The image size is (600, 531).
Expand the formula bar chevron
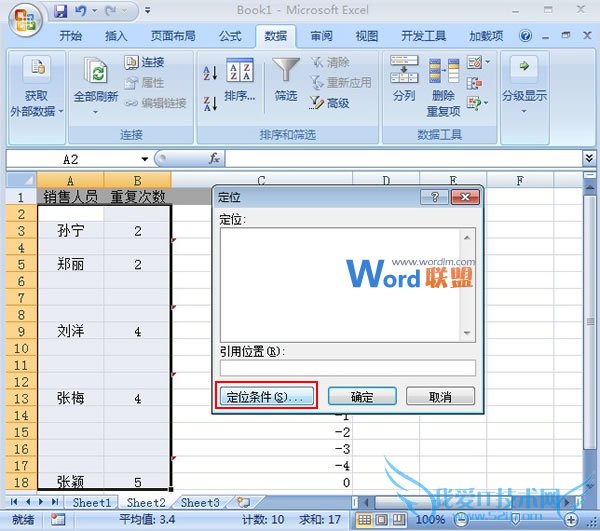[589, 158]
